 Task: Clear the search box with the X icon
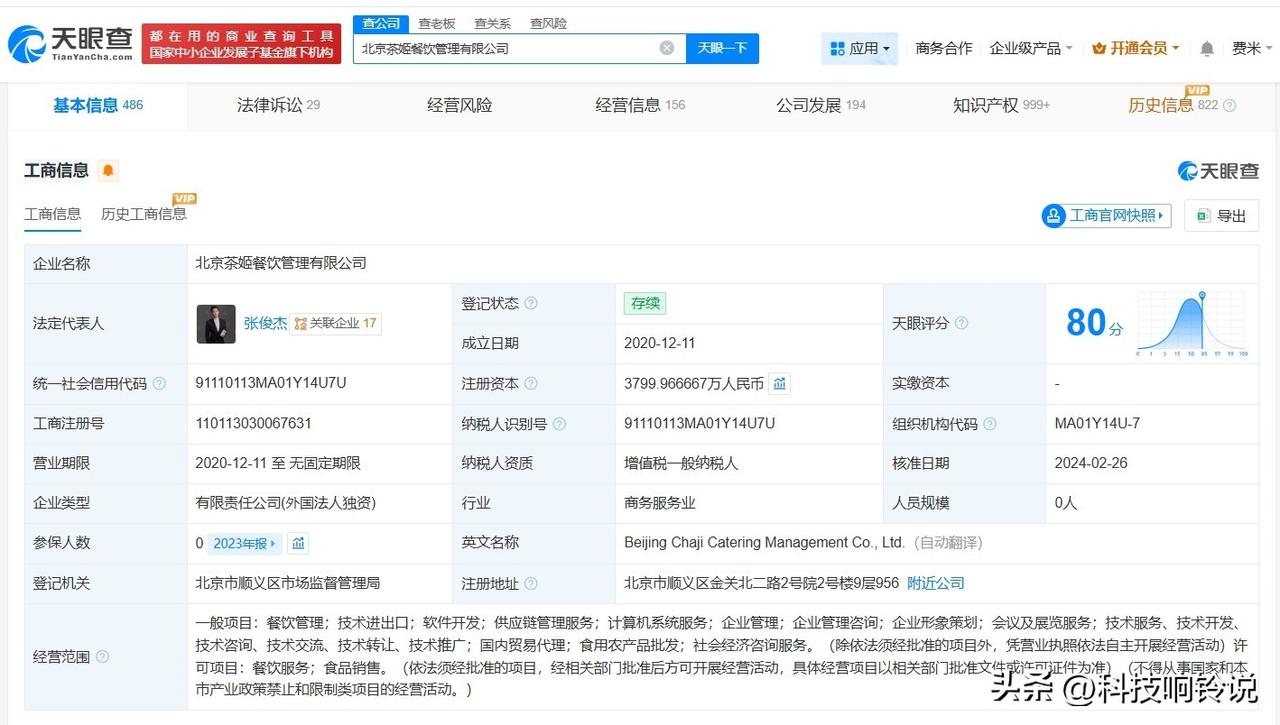[x=667, y=48]
